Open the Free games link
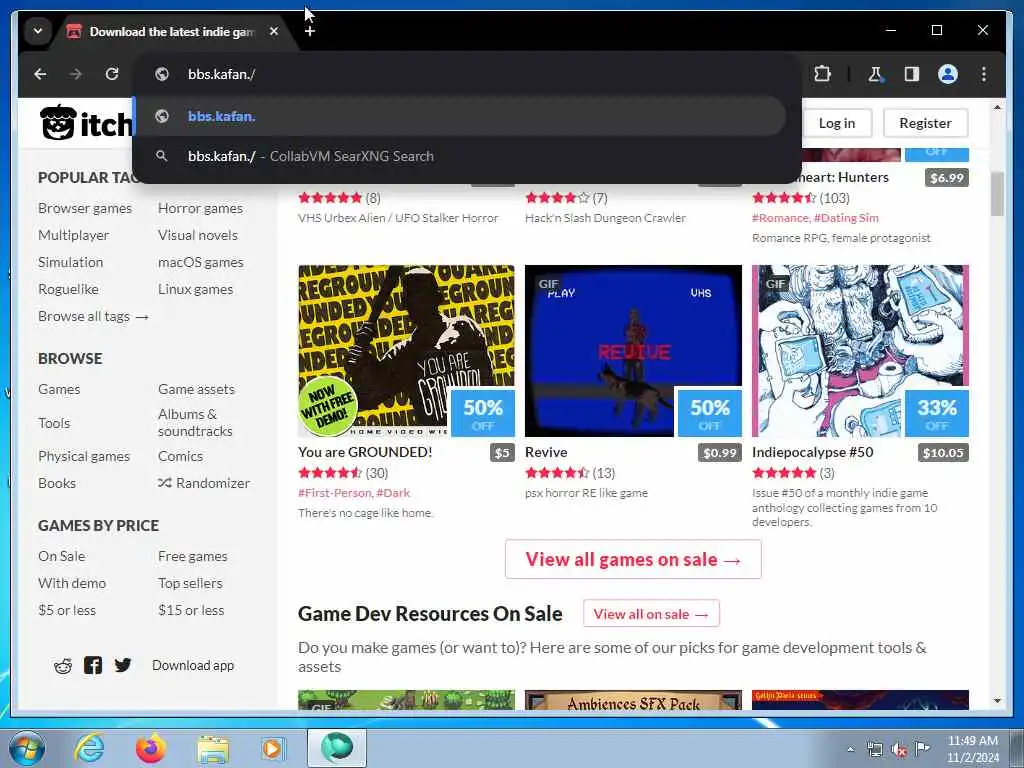1024x768 pixels. [193, 556]
